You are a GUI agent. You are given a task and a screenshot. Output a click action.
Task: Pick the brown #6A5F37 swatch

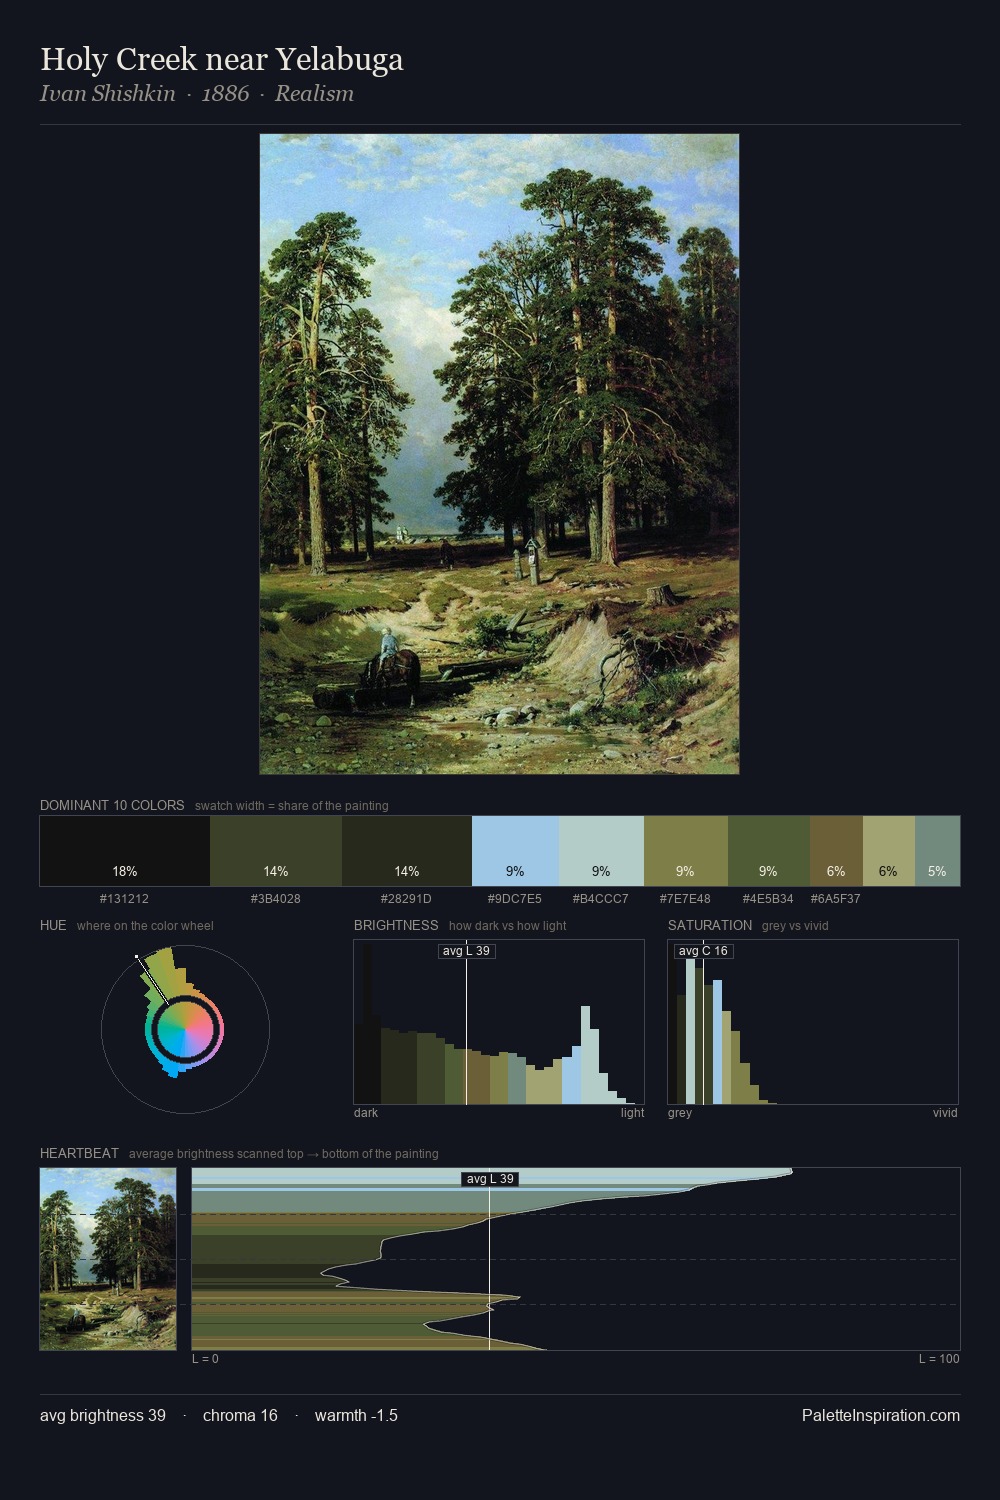(836, 851)
